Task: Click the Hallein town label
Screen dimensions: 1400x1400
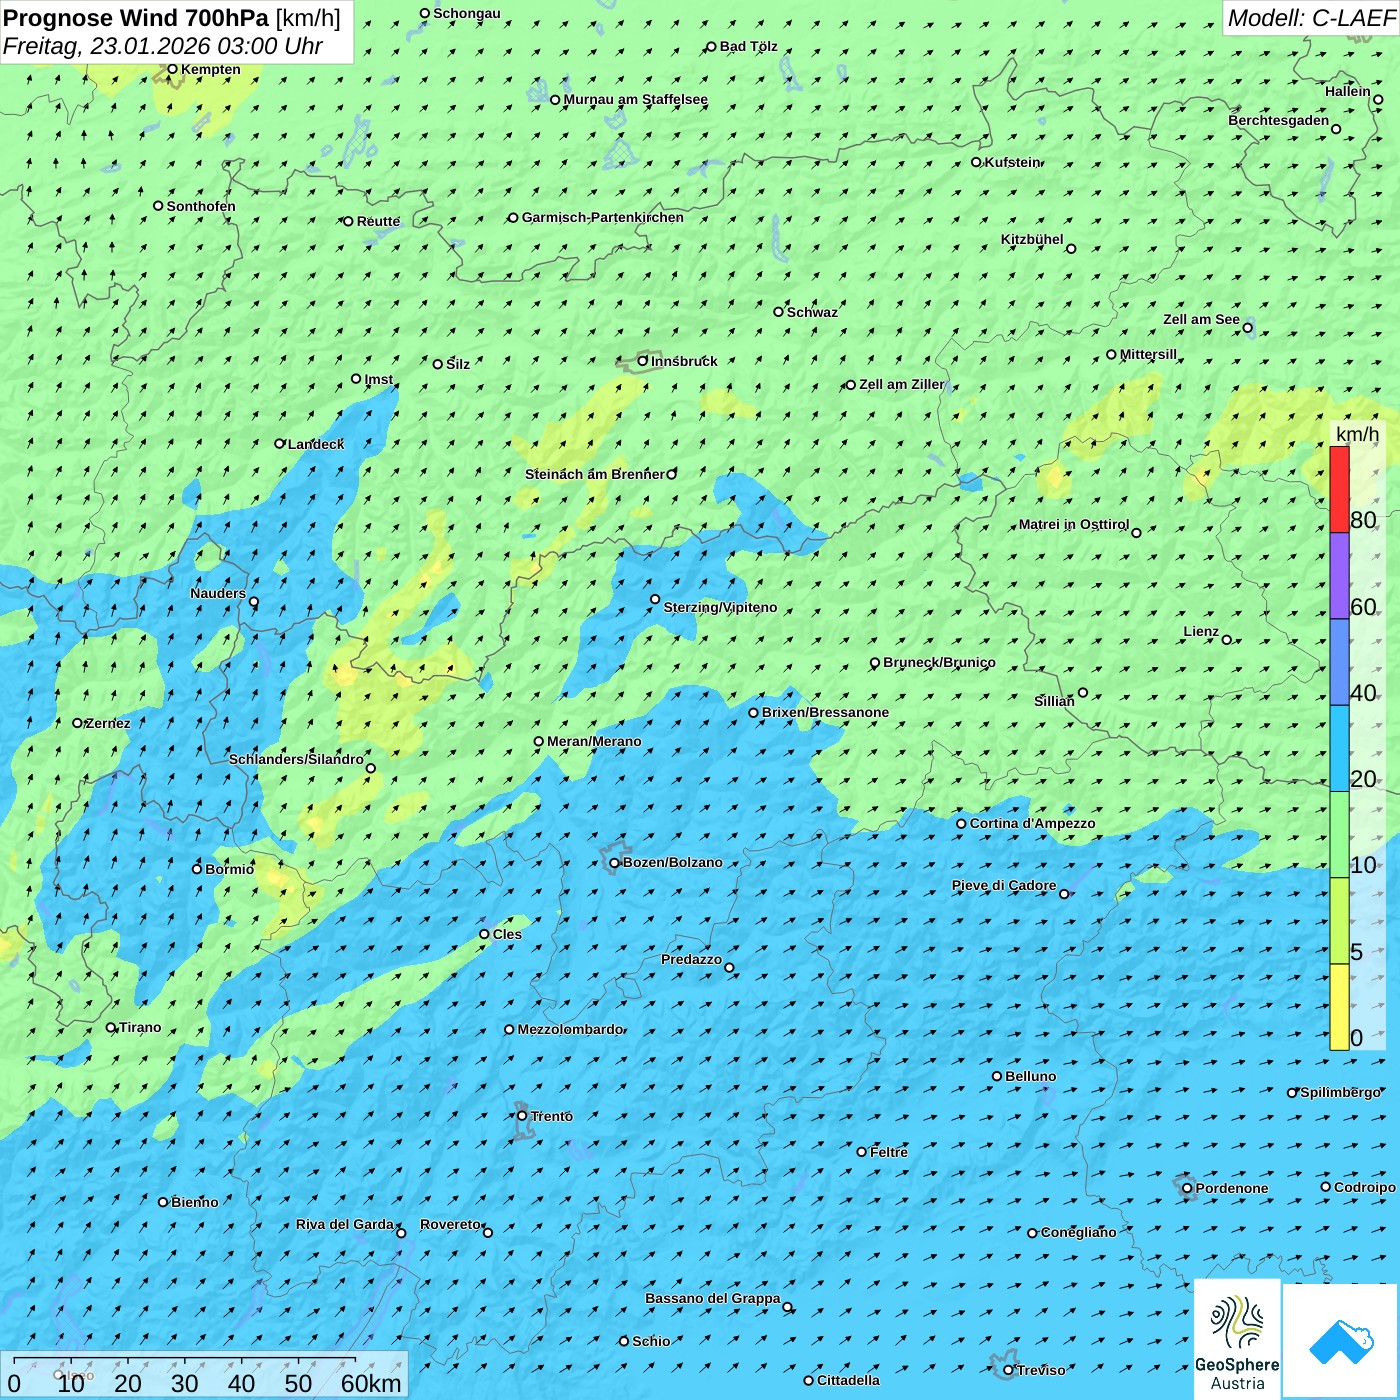Action: 1348,91
